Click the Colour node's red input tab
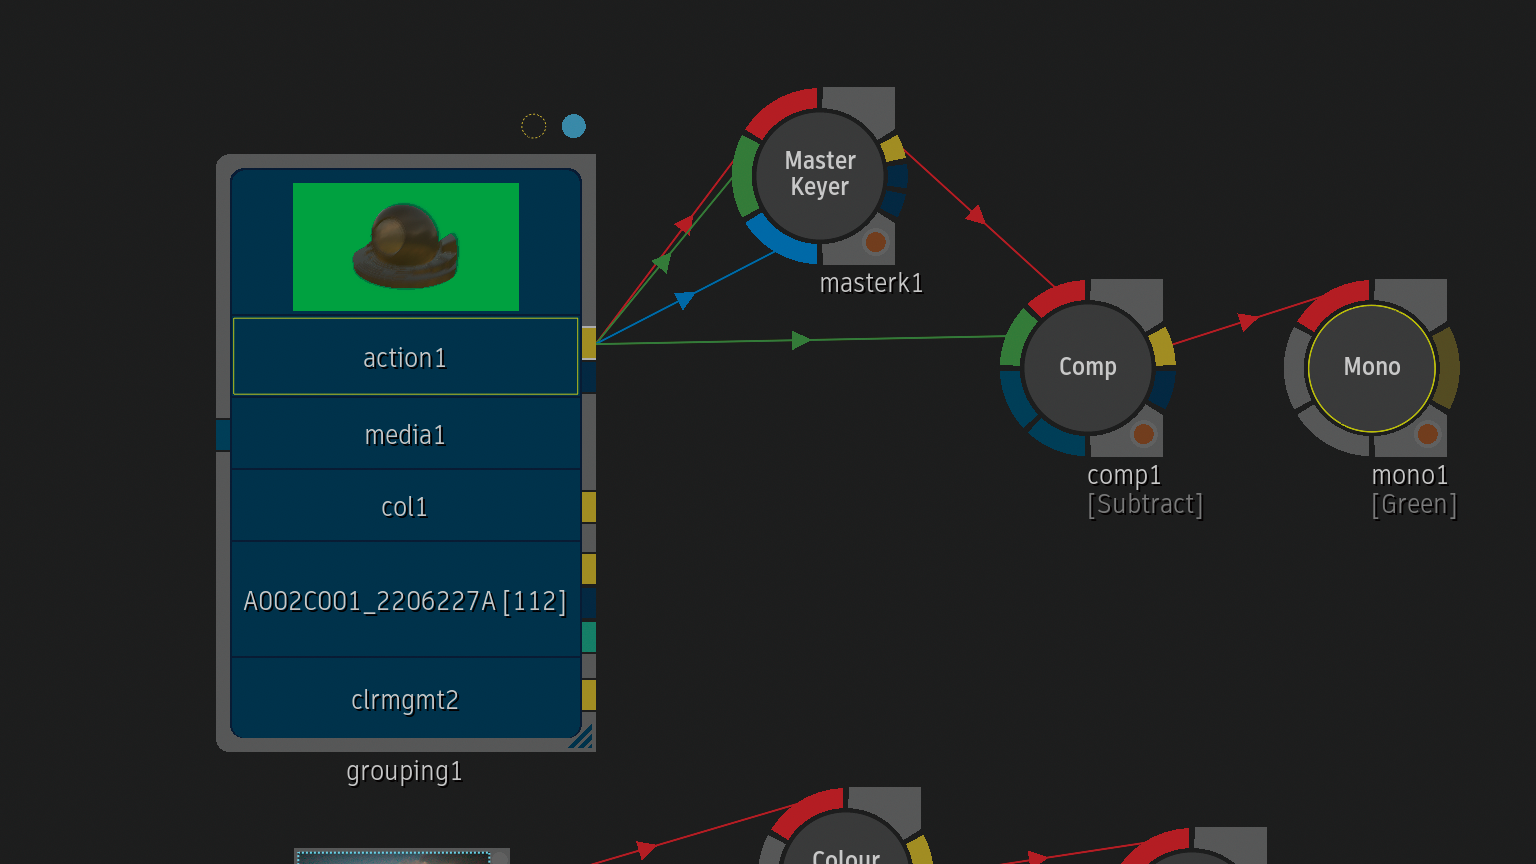Image resolution: width=1536 pixels, height=864 pixels. tap(807, 811)
